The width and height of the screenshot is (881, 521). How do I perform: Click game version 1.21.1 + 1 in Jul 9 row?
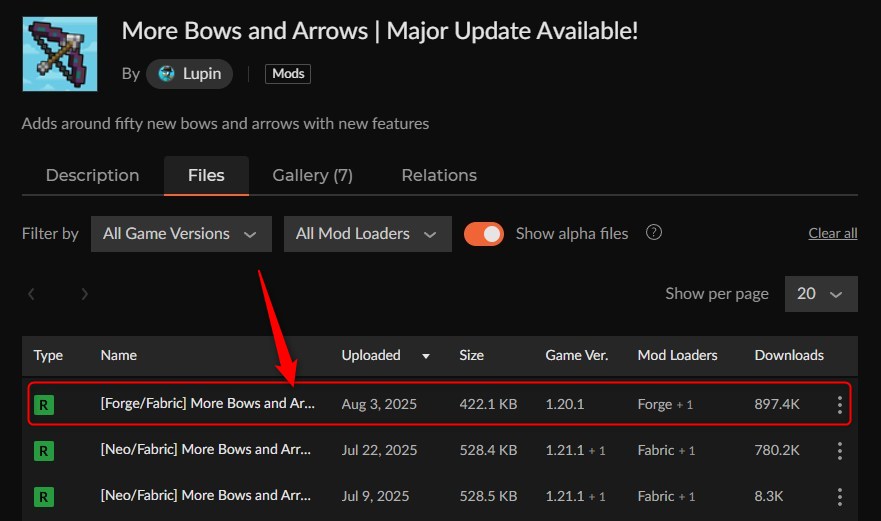575,496
